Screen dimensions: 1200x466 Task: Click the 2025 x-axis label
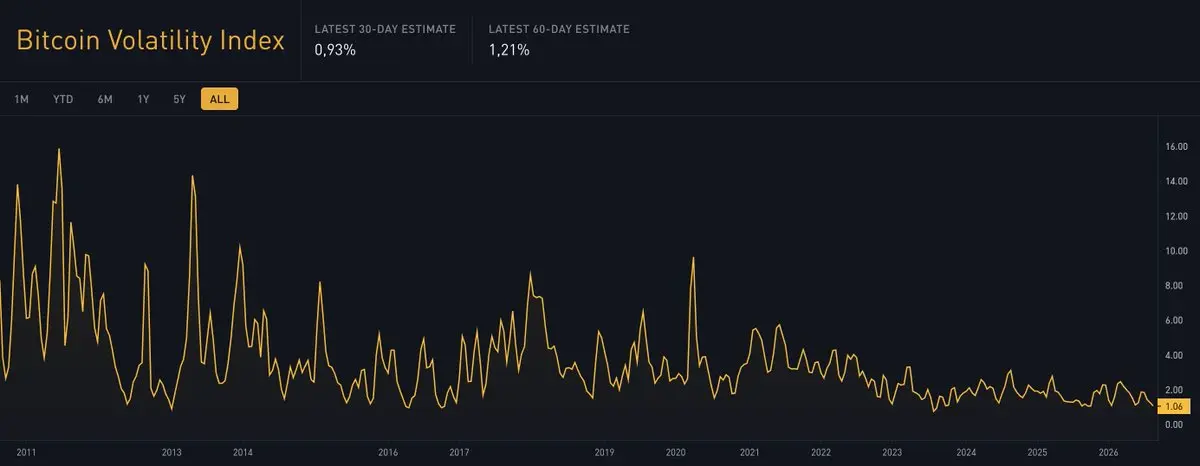(1038, 452)
